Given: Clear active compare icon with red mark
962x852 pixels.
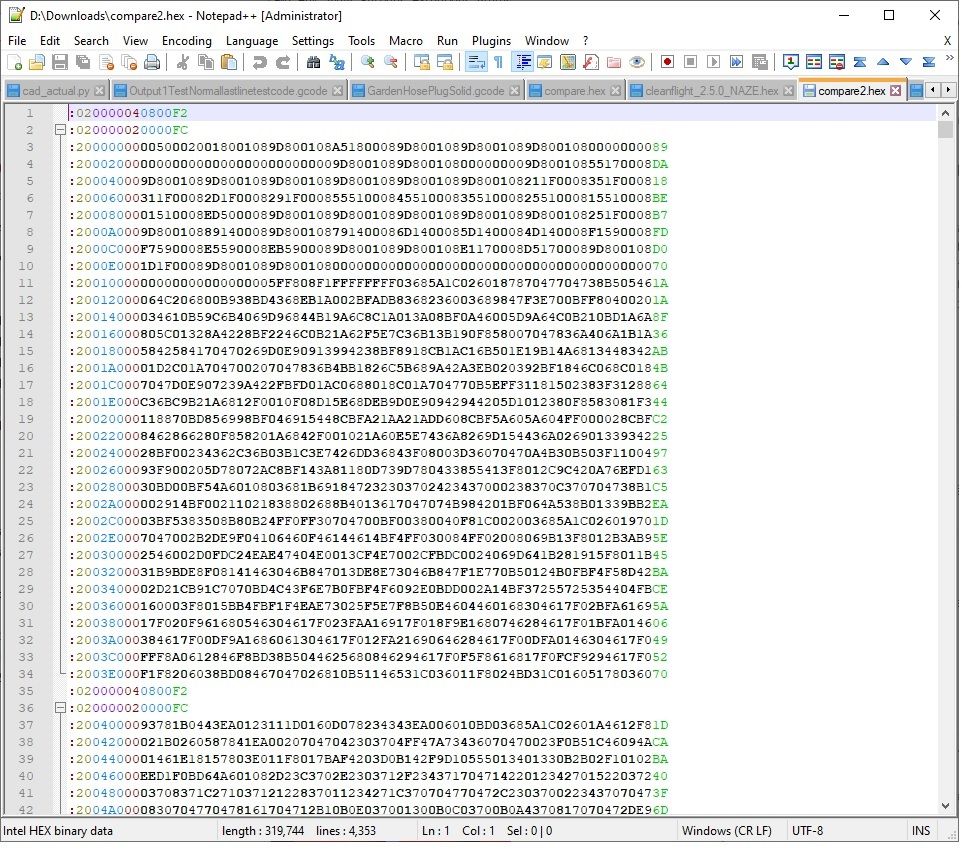Looking at the screenshot, I should pyautogui.click(x=836, y=62).
